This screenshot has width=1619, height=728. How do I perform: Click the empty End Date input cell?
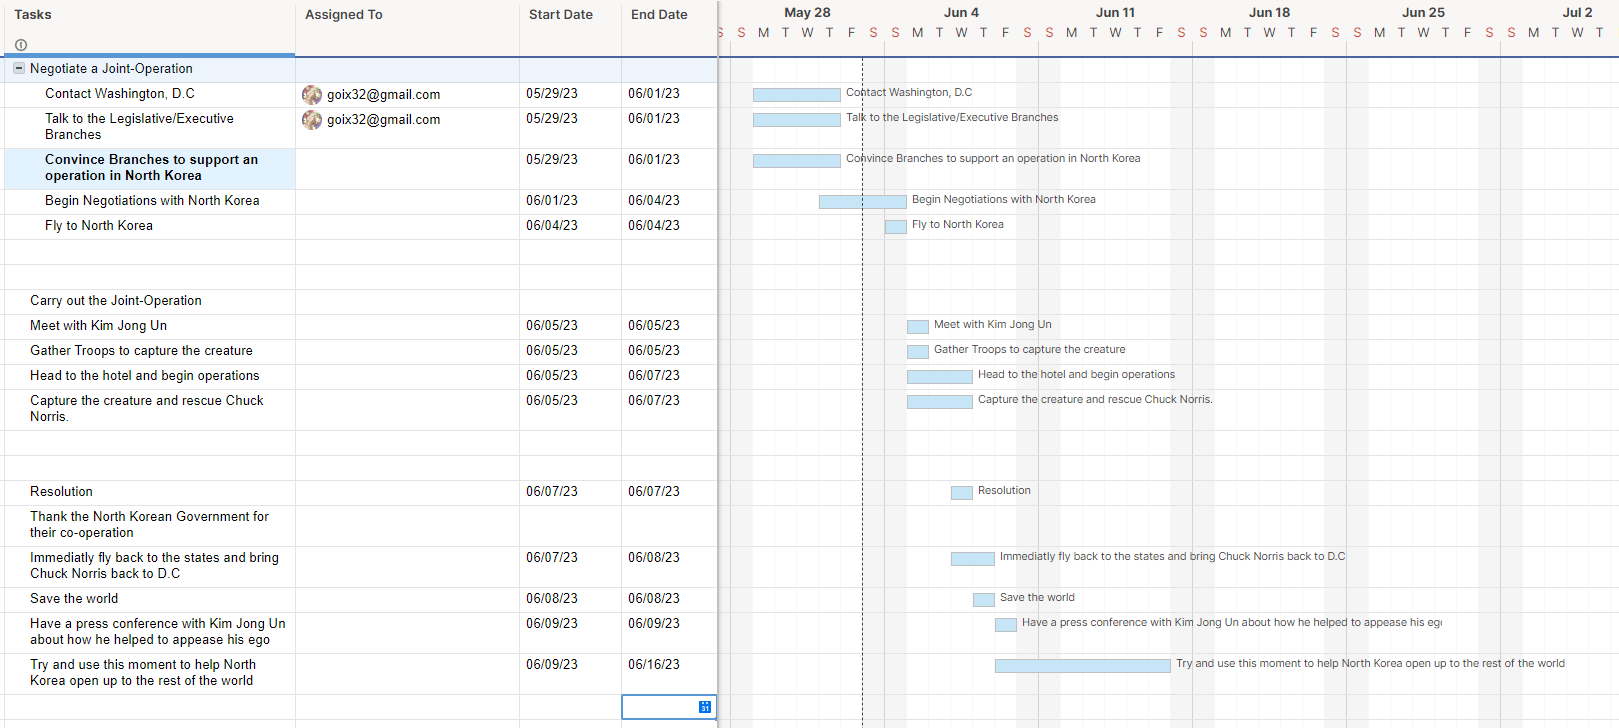coord(669,707)
